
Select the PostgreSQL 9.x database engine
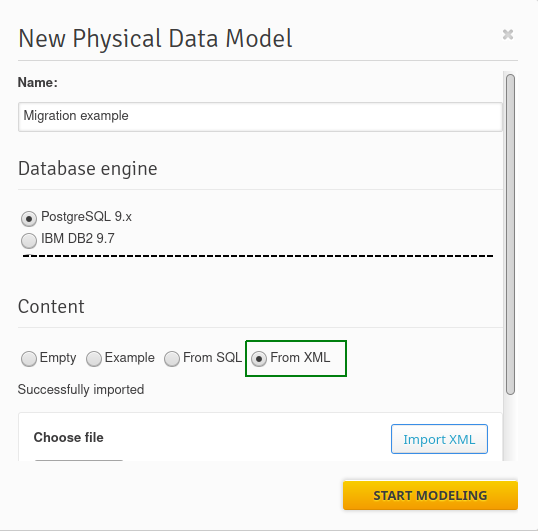tap(29, 219)
